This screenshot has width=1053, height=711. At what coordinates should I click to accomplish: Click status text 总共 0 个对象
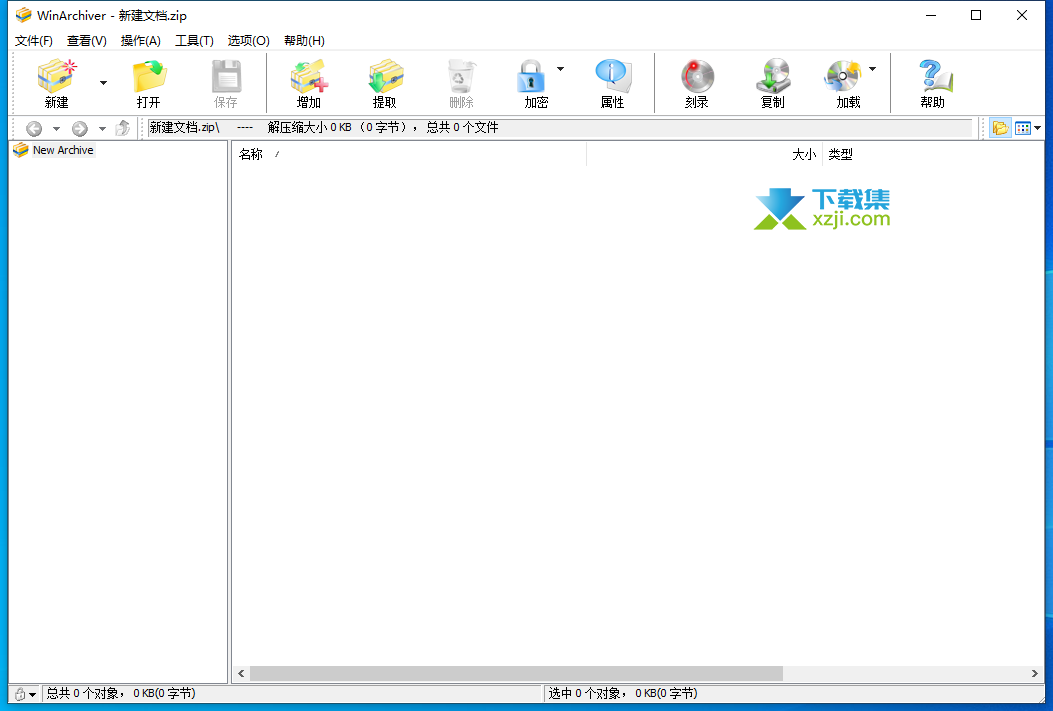click(85, 694)
